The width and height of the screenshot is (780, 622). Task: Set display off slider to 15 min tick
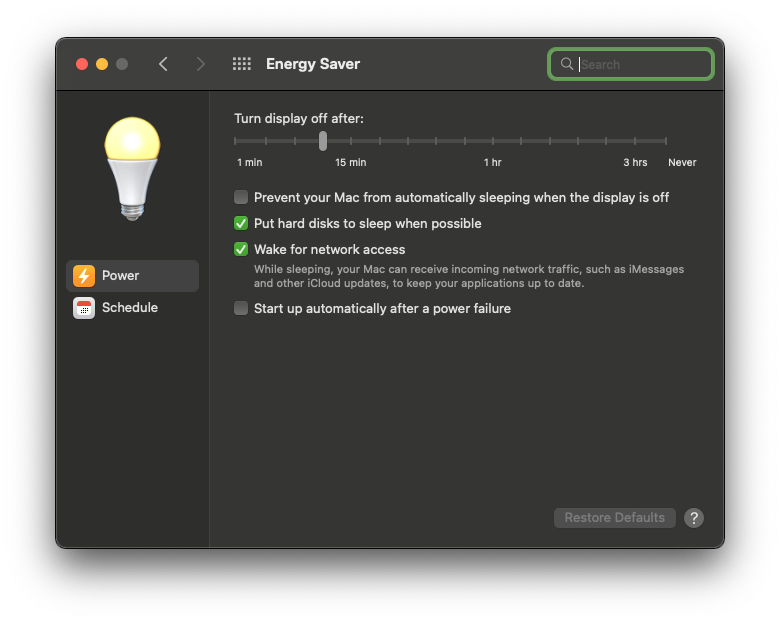pyautogui.click(x=351, y=141)
